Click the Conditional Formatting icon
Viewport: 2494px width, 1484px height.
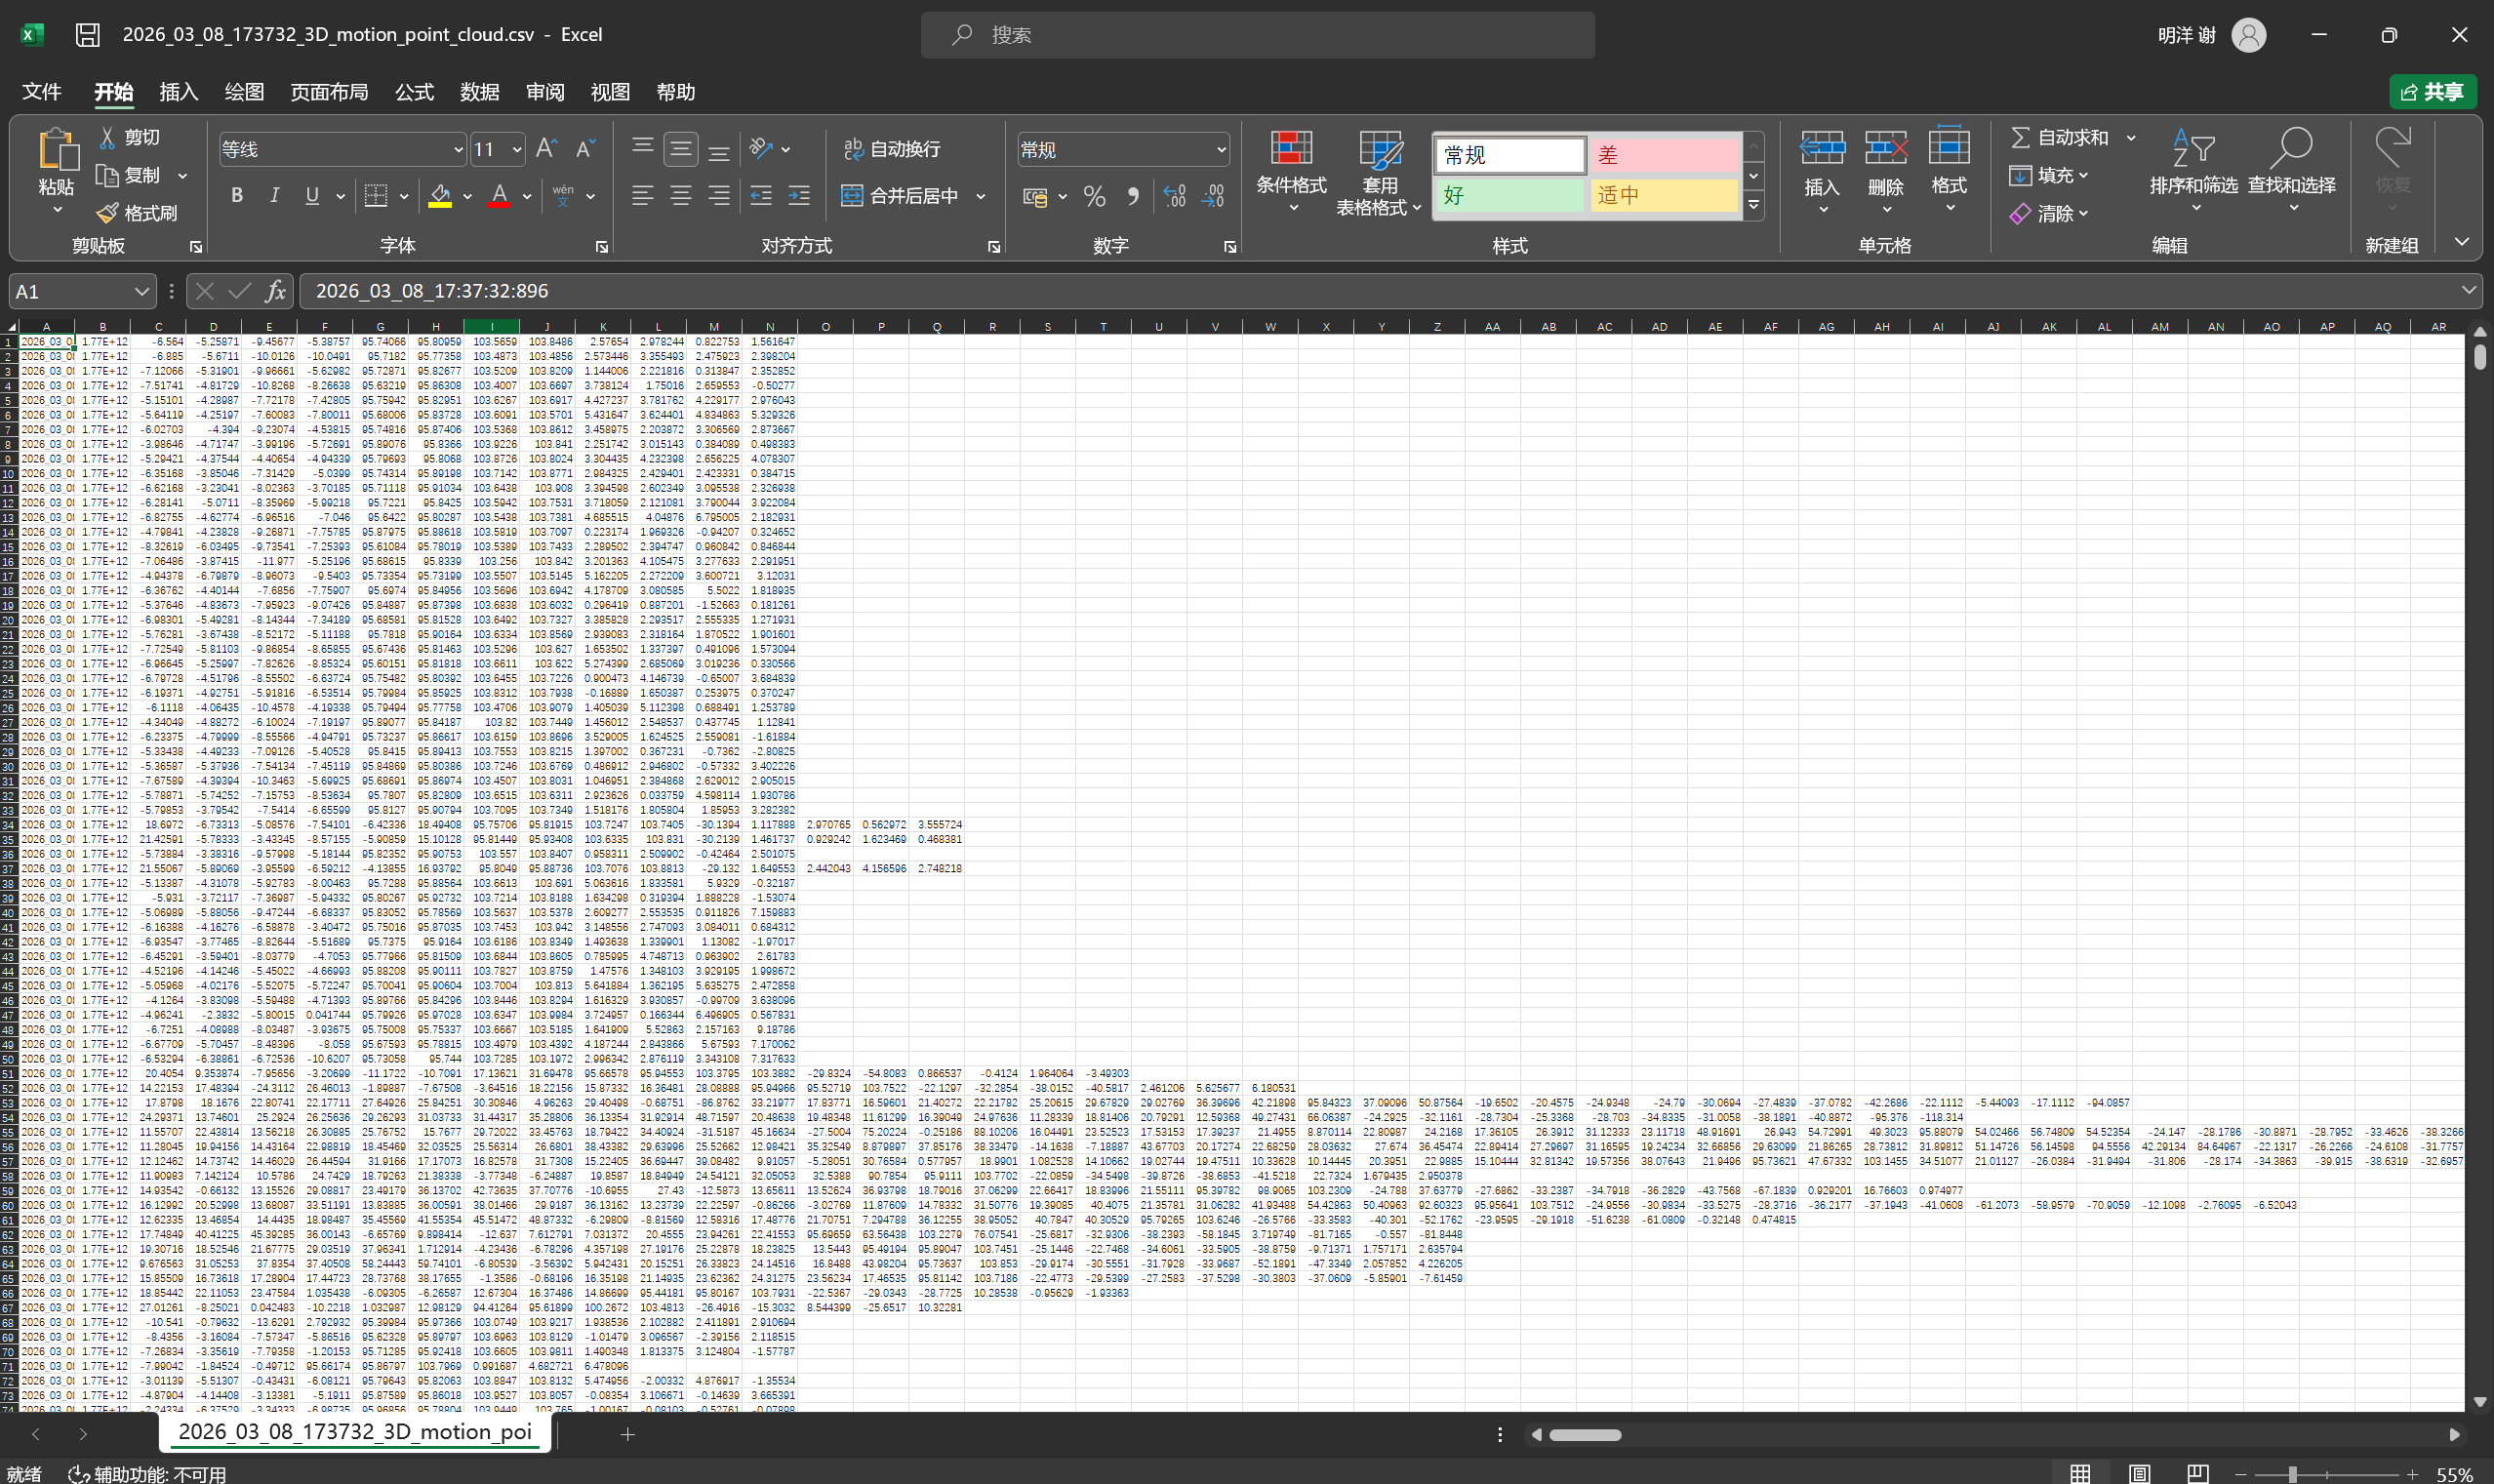coord(1290,150)
